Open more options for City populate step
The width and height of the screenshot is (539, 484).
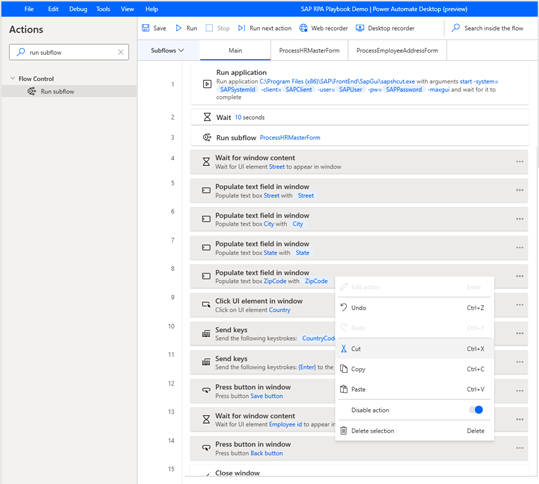point(519,219)
